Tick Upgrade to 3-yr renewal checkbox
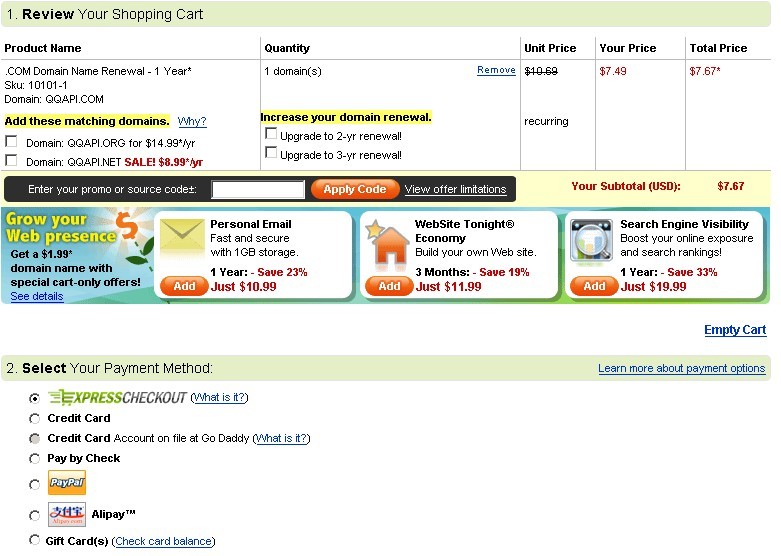The width and height of the screenshot is (781, 556). 271,152
